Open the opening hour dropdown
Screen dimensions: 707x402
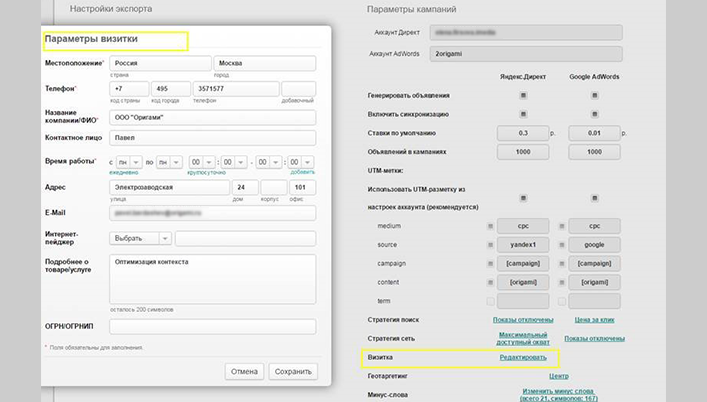point(202,162)
